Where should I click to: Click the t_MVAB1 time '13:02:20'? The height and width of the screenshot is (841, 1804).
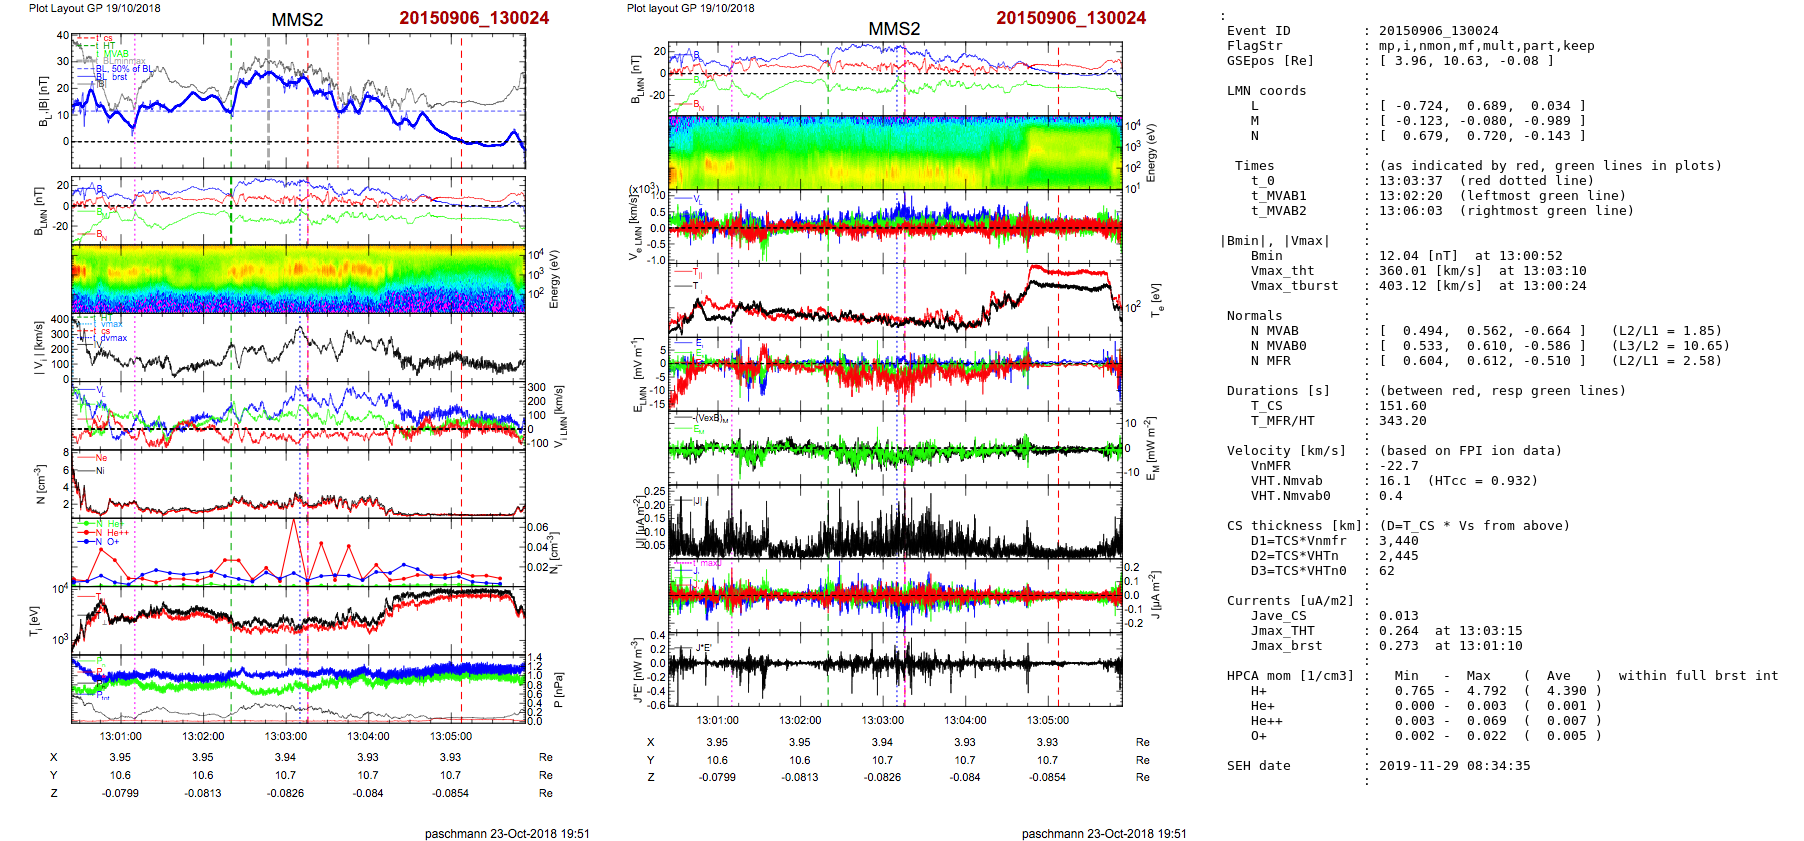(x=1410, y=196)
